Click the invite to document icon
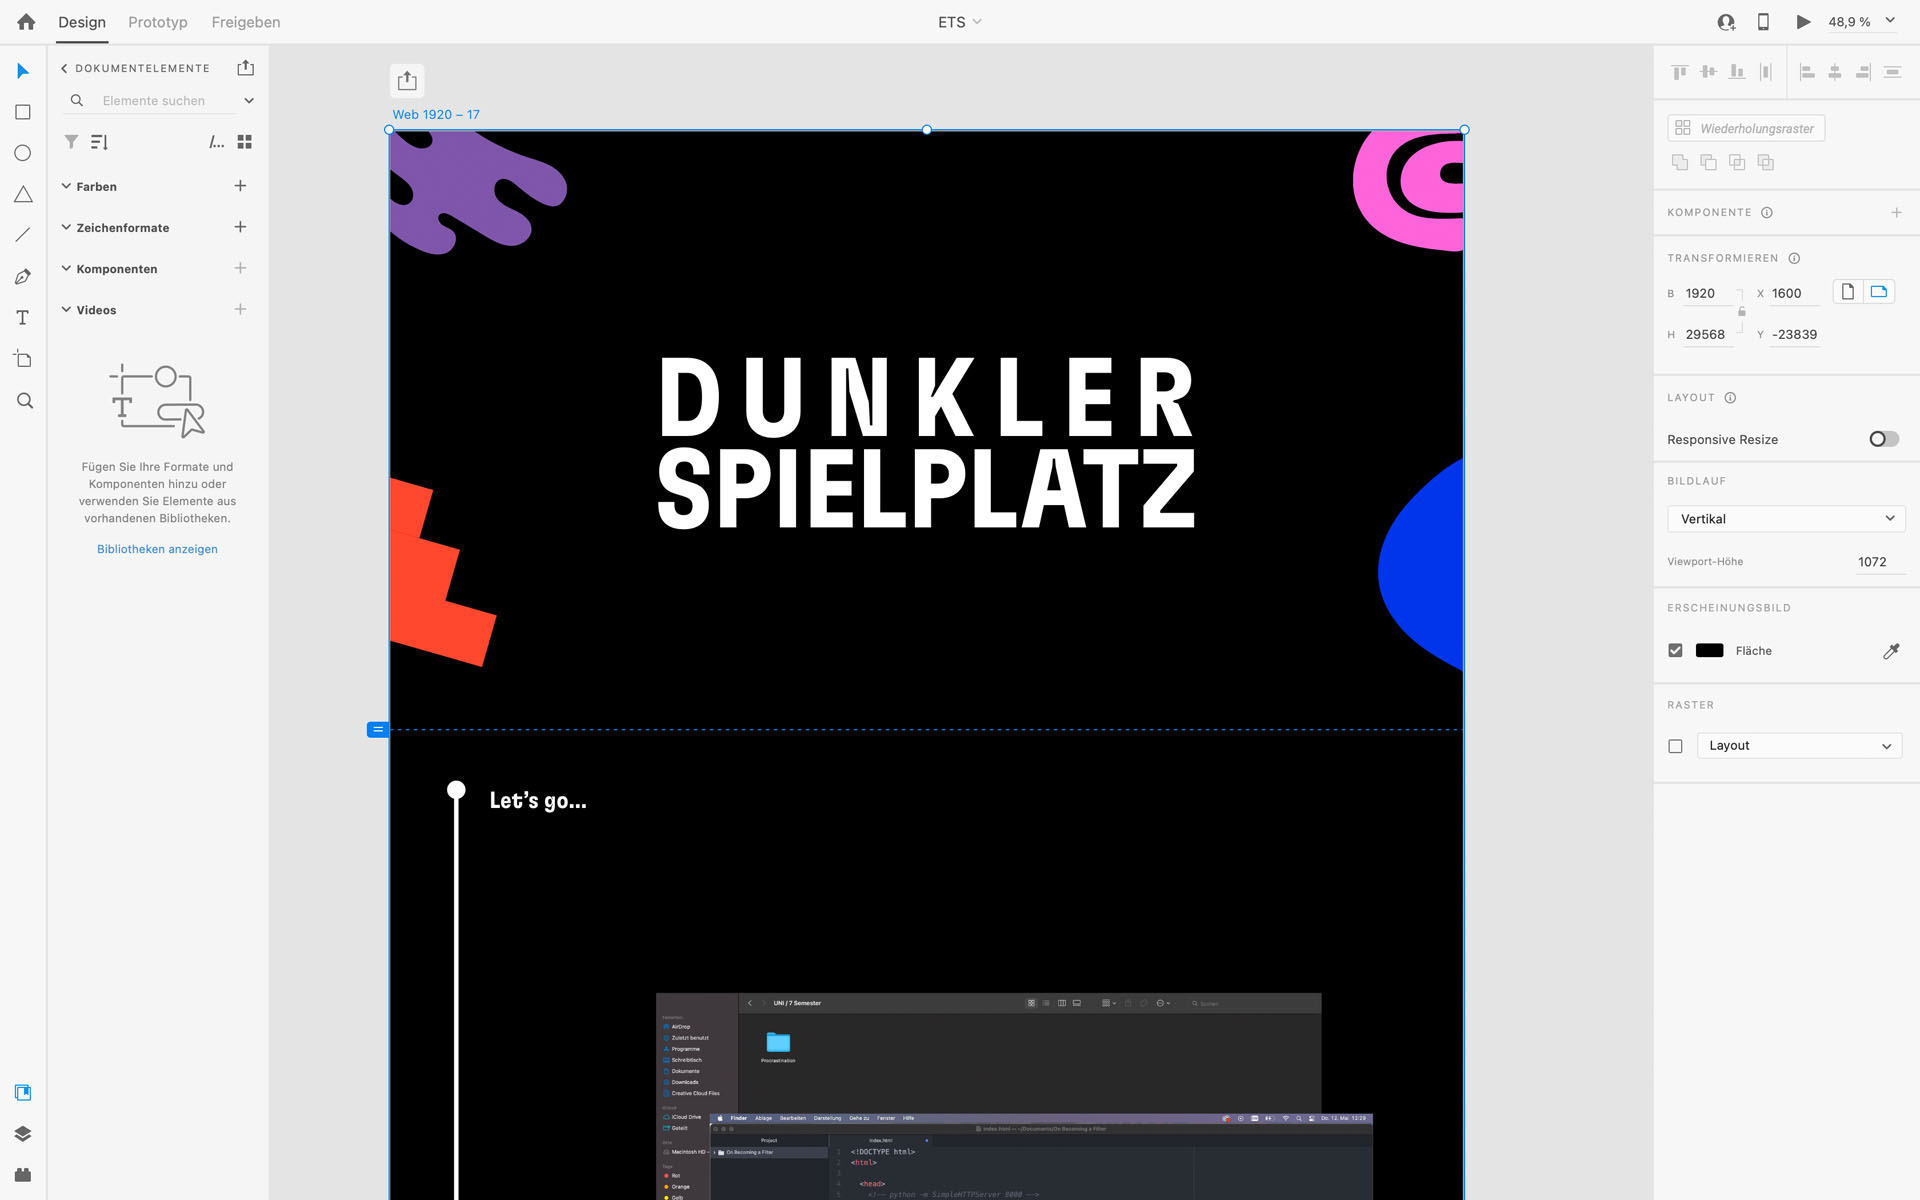The height and width of the screenshot is (1200, 1920). [x=1726, y=22]
